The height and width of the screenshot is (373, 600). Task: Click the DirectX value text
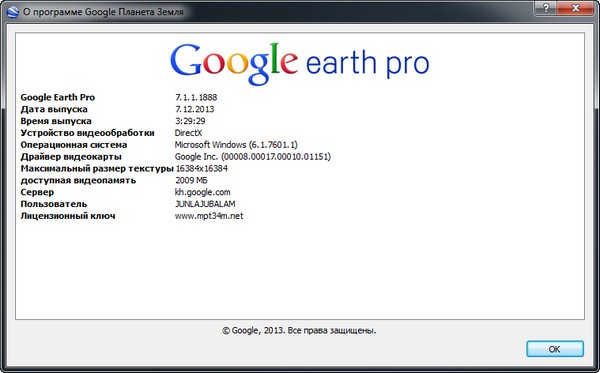[x=188, y=133]
